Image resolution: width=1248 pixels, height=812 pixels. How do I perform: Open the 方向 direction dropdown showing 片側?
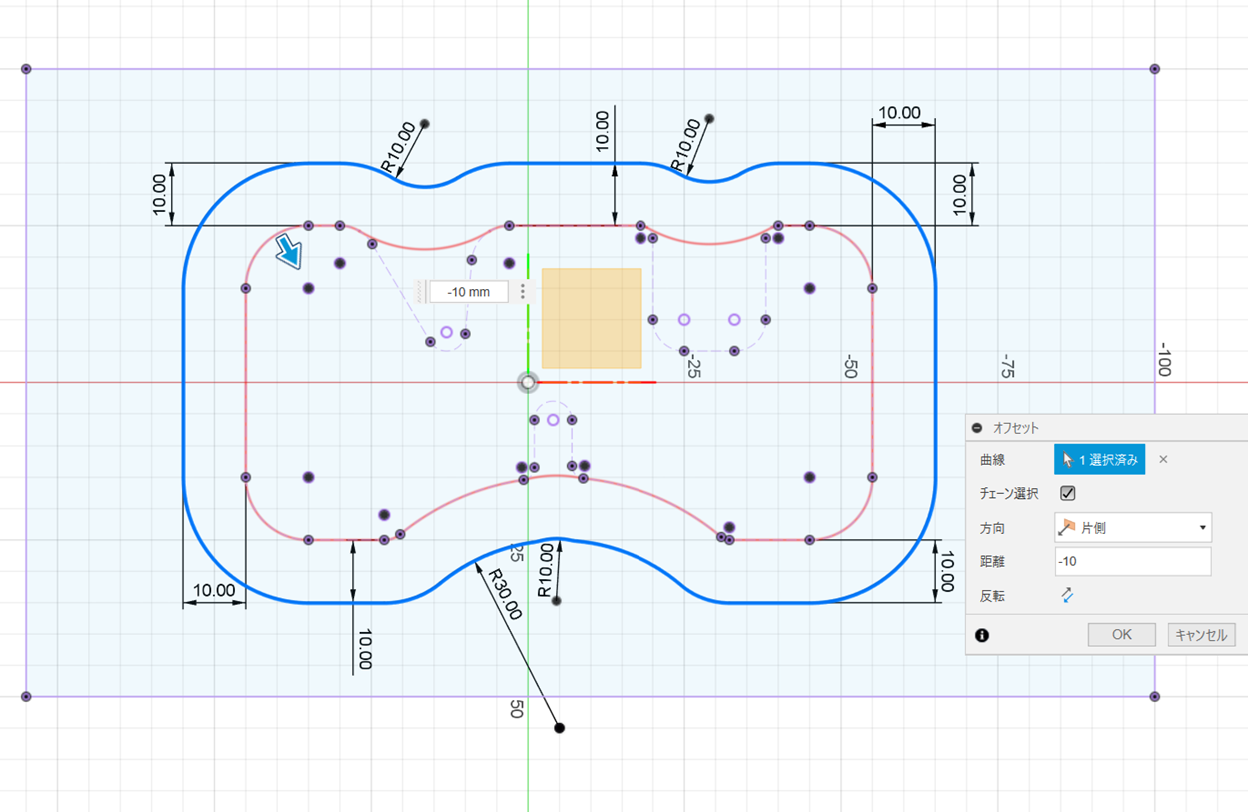pos(1132,527)
